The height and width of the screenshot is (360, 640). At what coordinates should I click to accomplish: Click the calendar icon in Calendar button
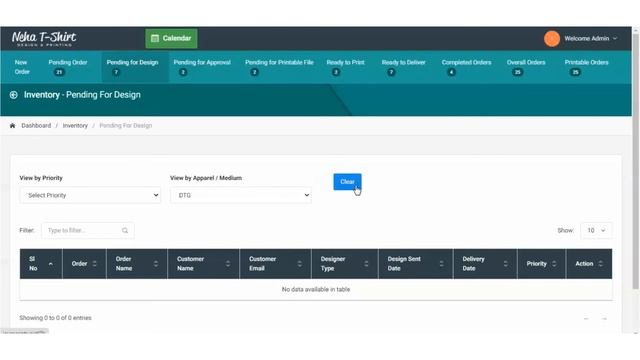click(x=155, y=38)
